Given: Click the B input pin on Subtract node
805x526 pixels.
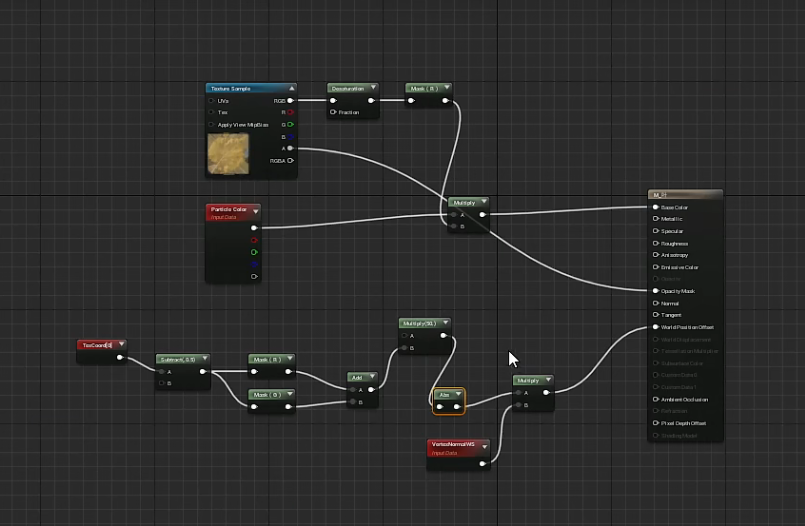Looking at the screenshot, I should point(162,383).
